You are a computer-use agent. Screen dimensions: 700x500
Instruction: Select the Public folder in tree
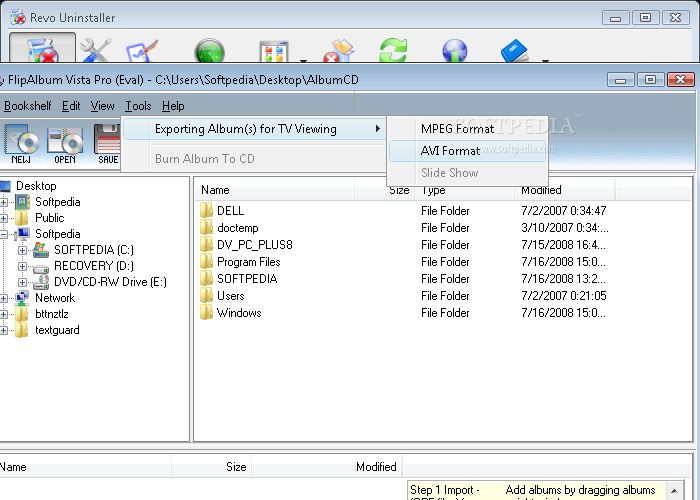50,218
